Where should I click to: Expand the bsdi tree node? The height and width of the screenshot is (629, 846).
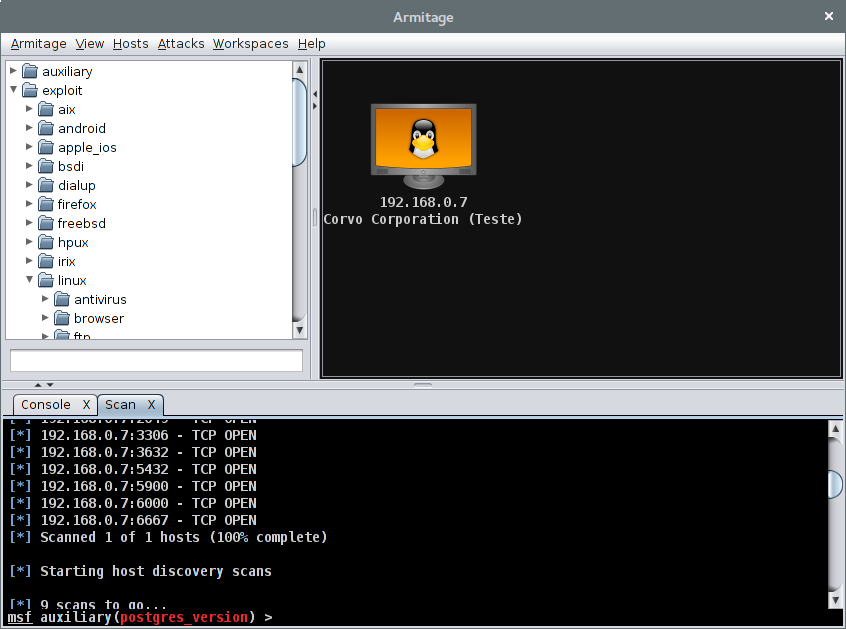pos(29,166)
